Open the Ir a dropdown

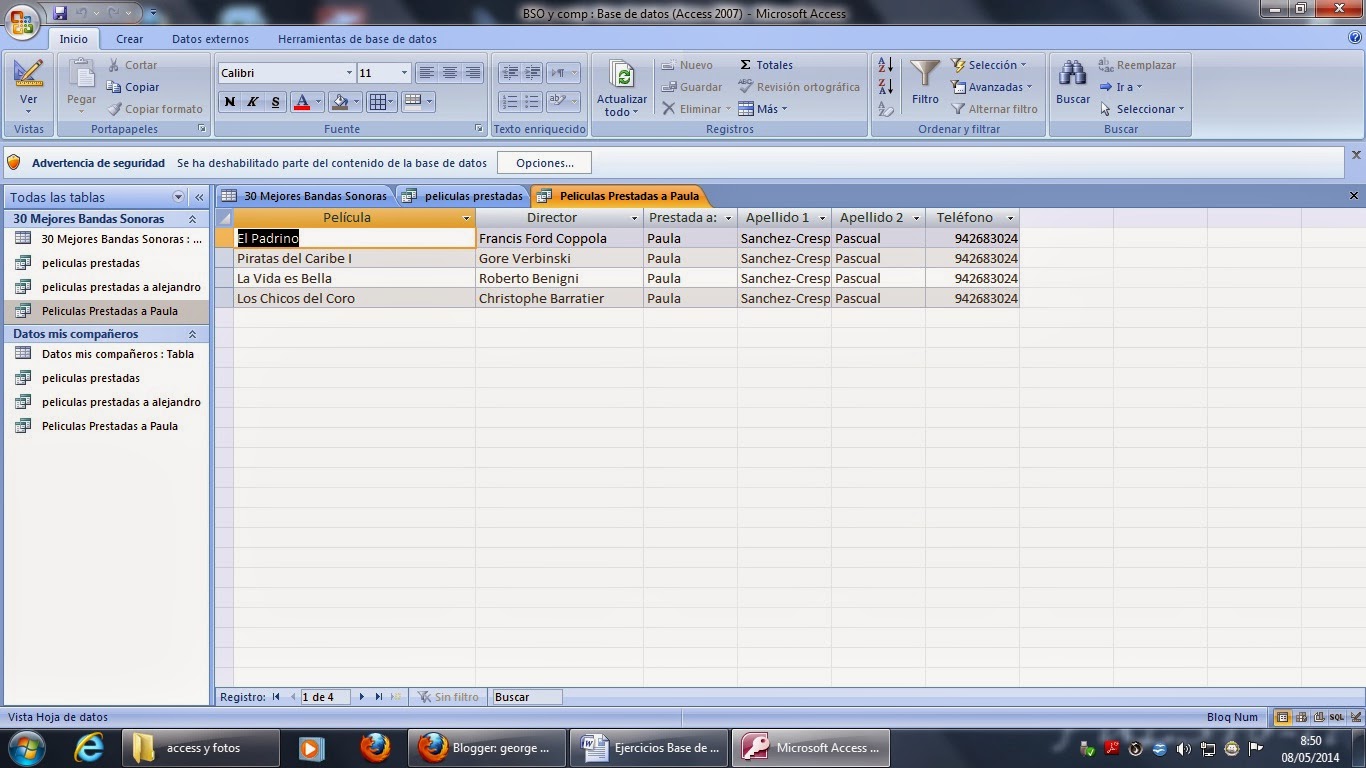pyautogui.click(x=1120, y=87)
